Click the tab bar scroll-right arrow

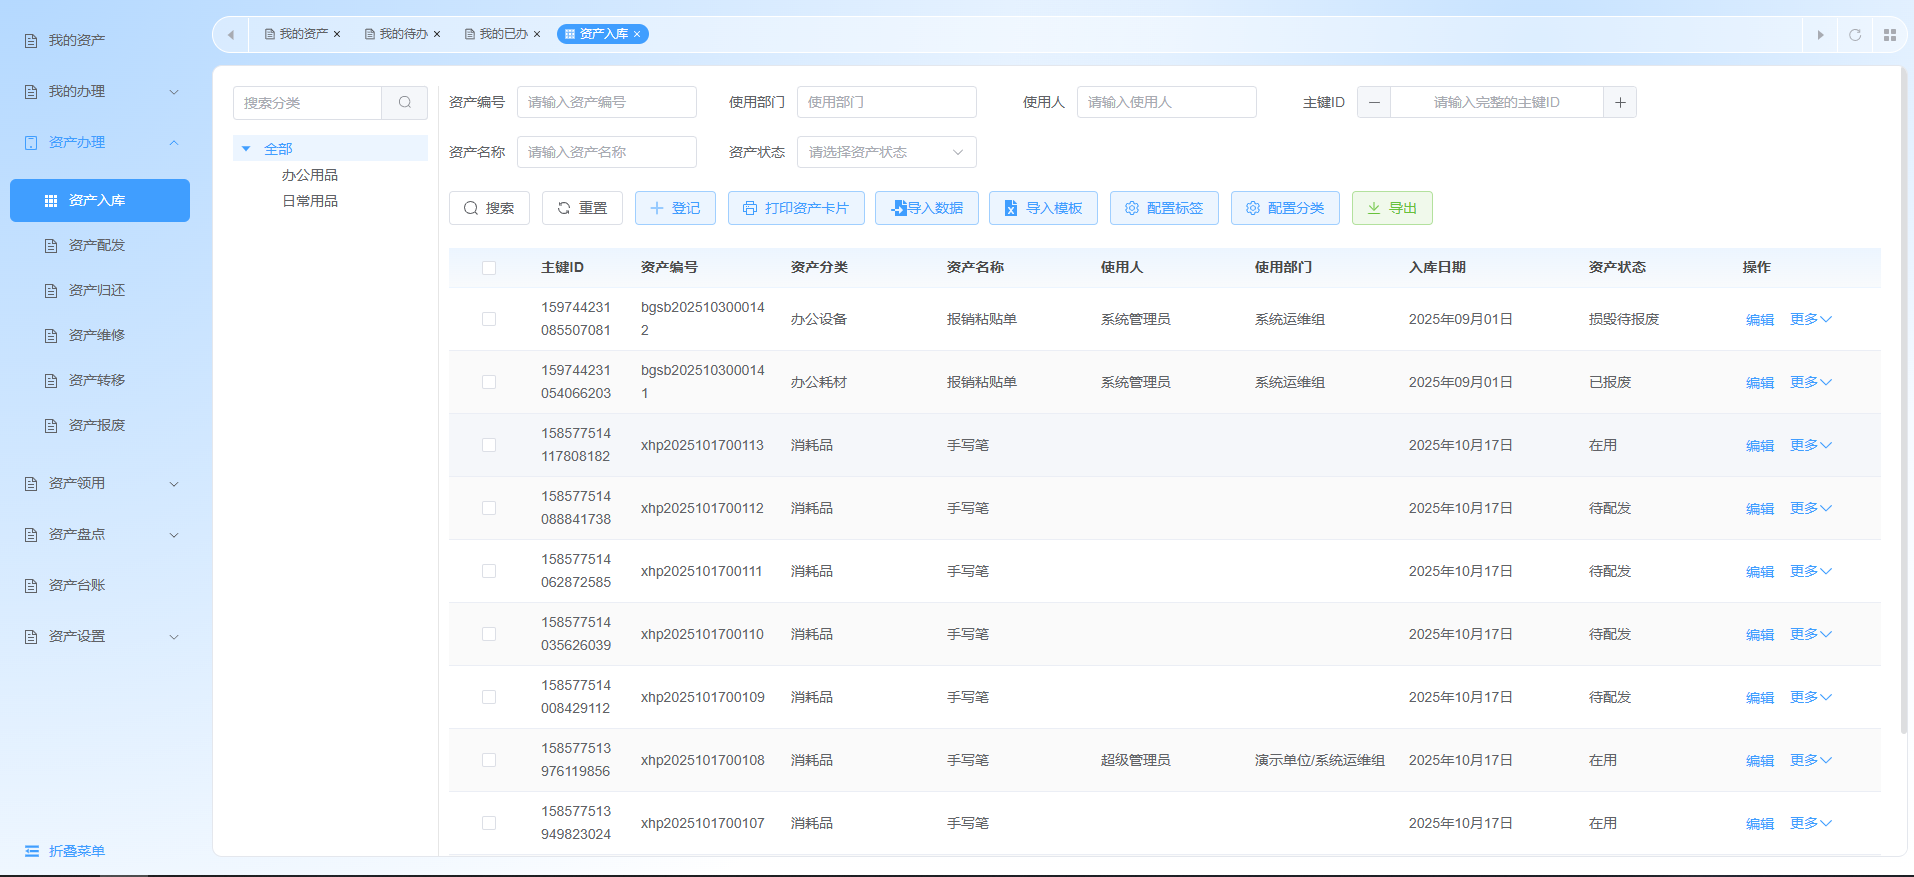1820,34
